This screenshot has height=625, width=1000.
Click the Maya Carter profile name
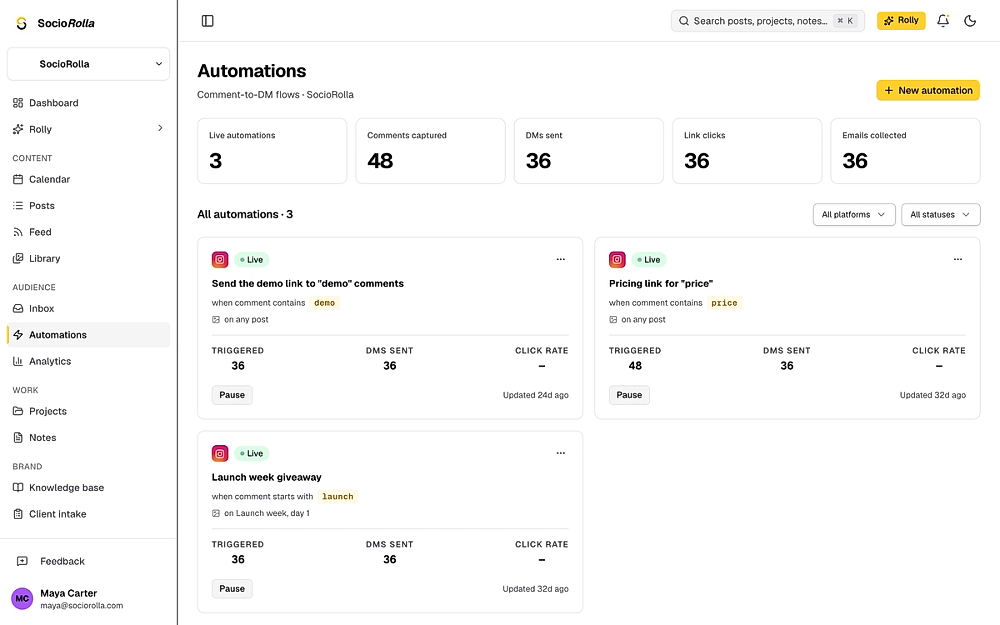[x=68, y=593]
